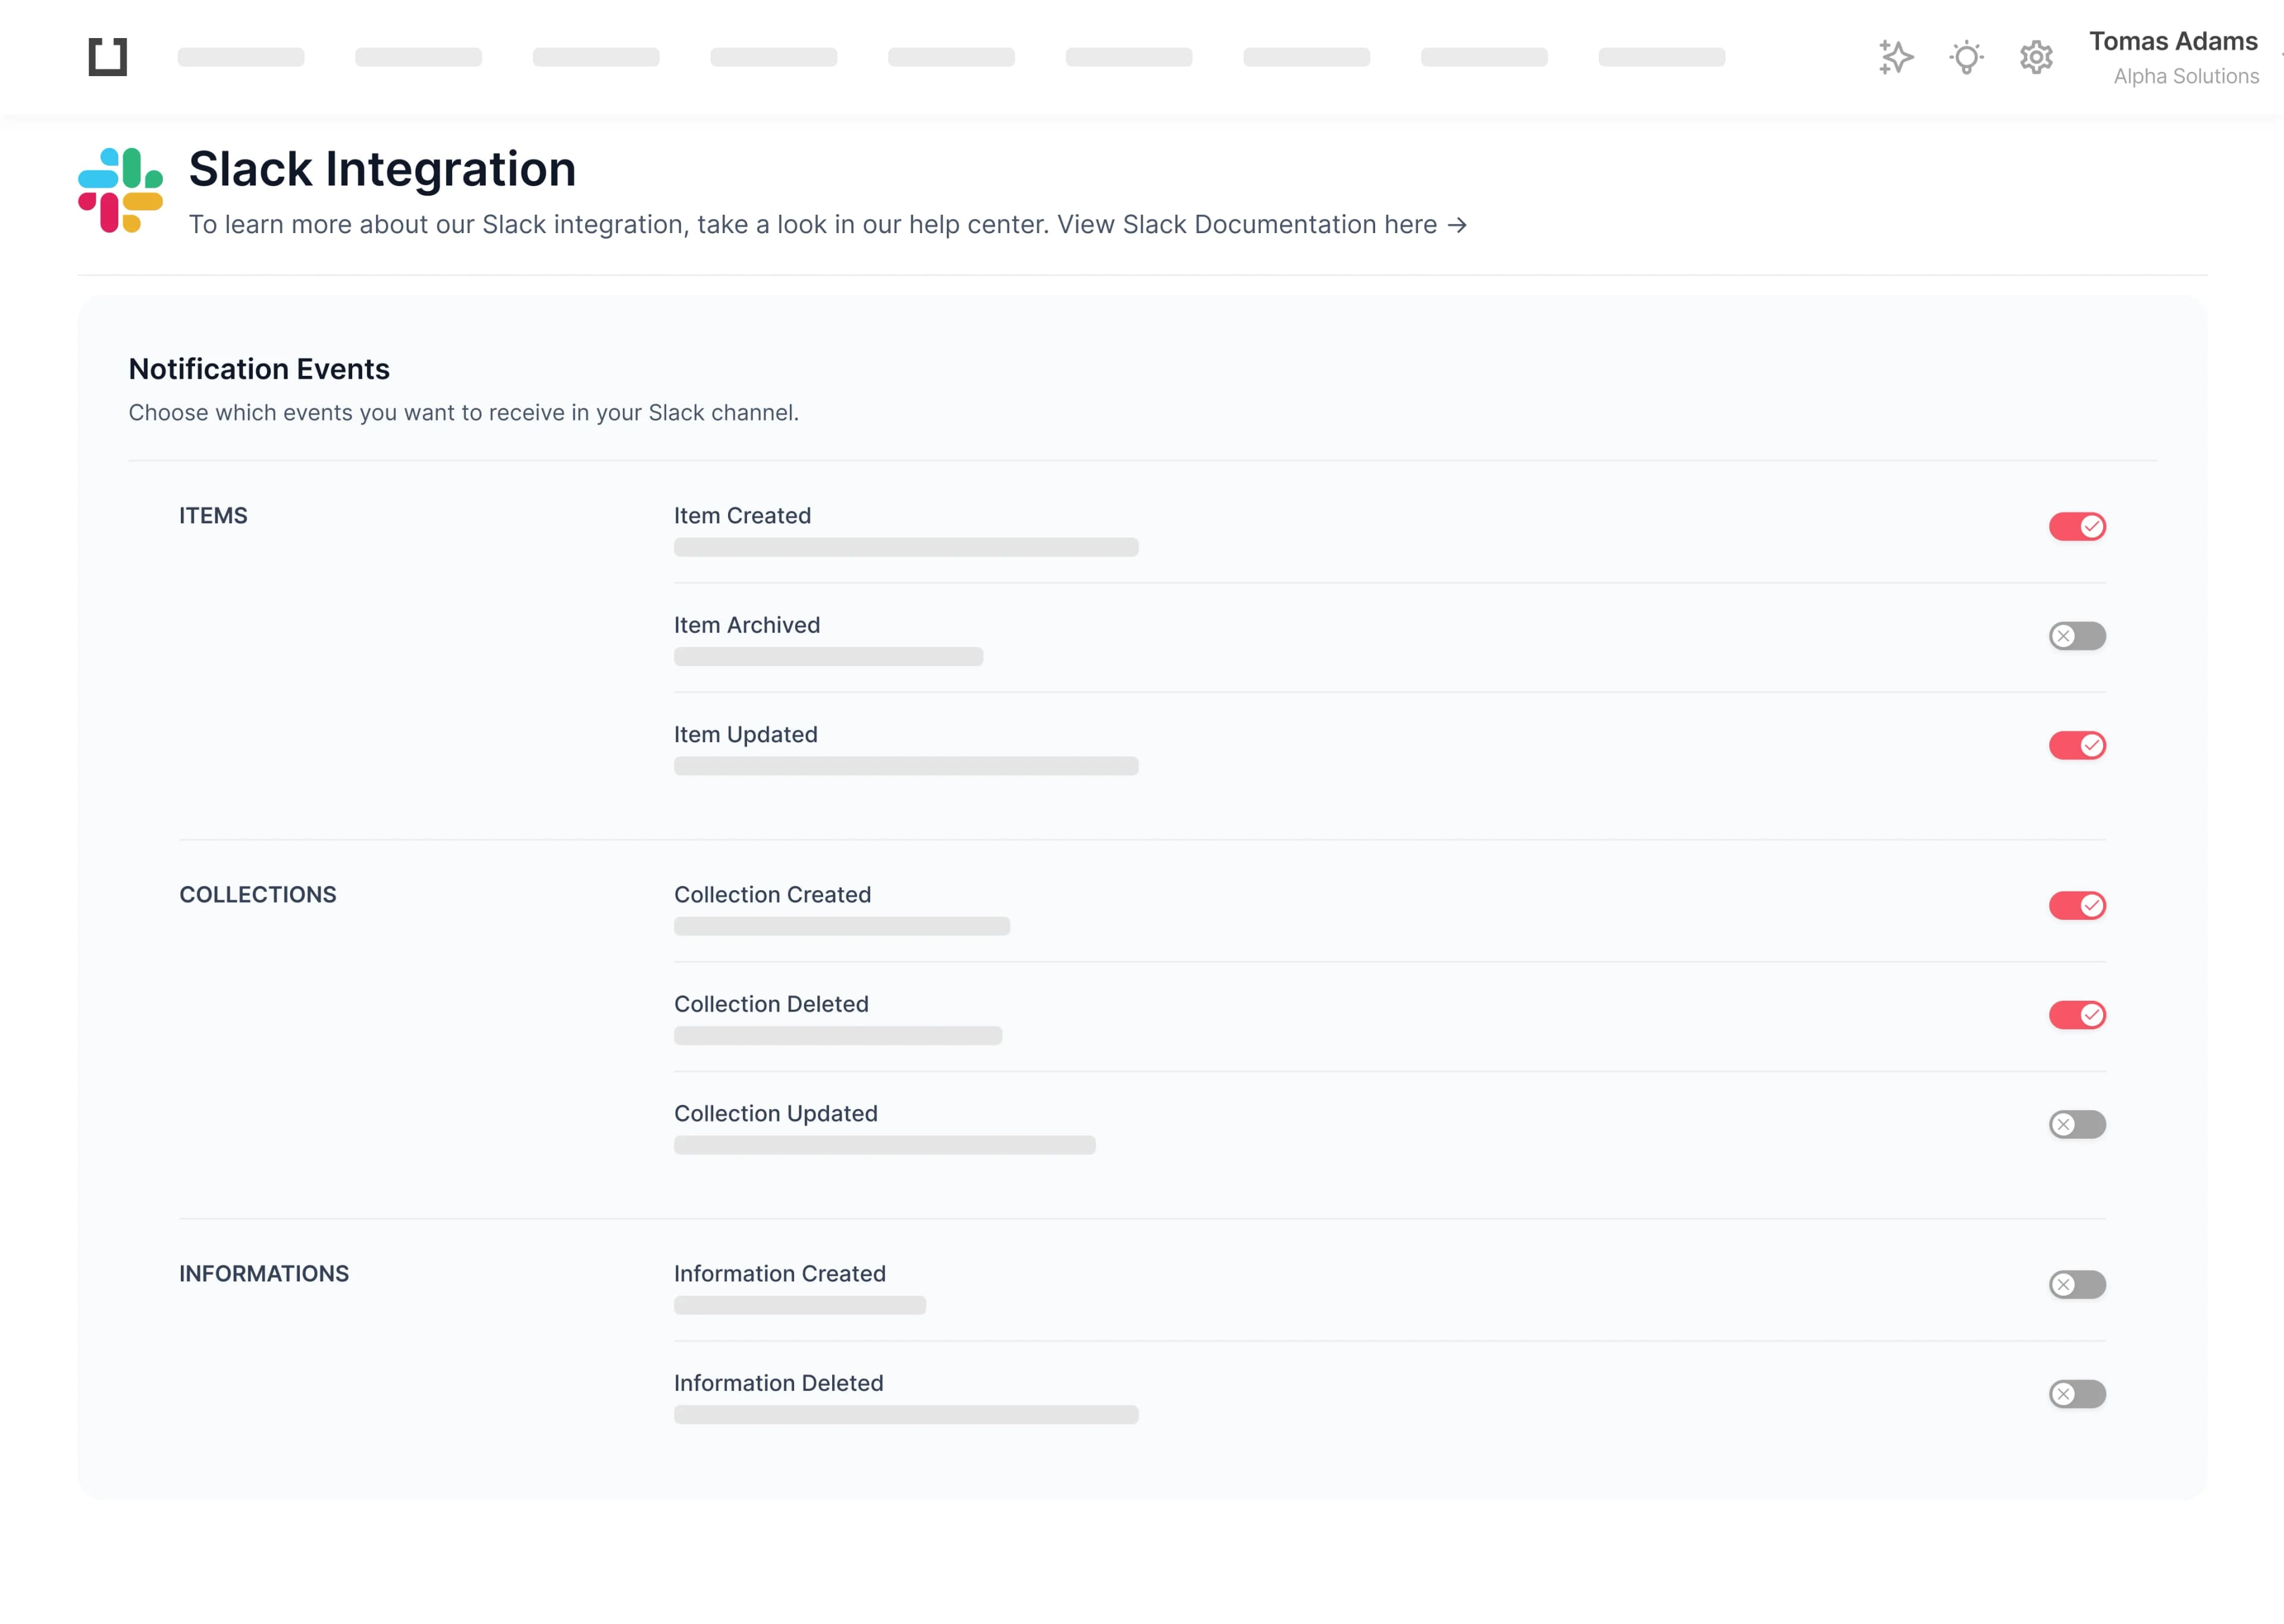Image resolution: width=2284 pixels, height=1624 pixels.
Task: Click the Slack logo beside the title
Action: (121, 190)
